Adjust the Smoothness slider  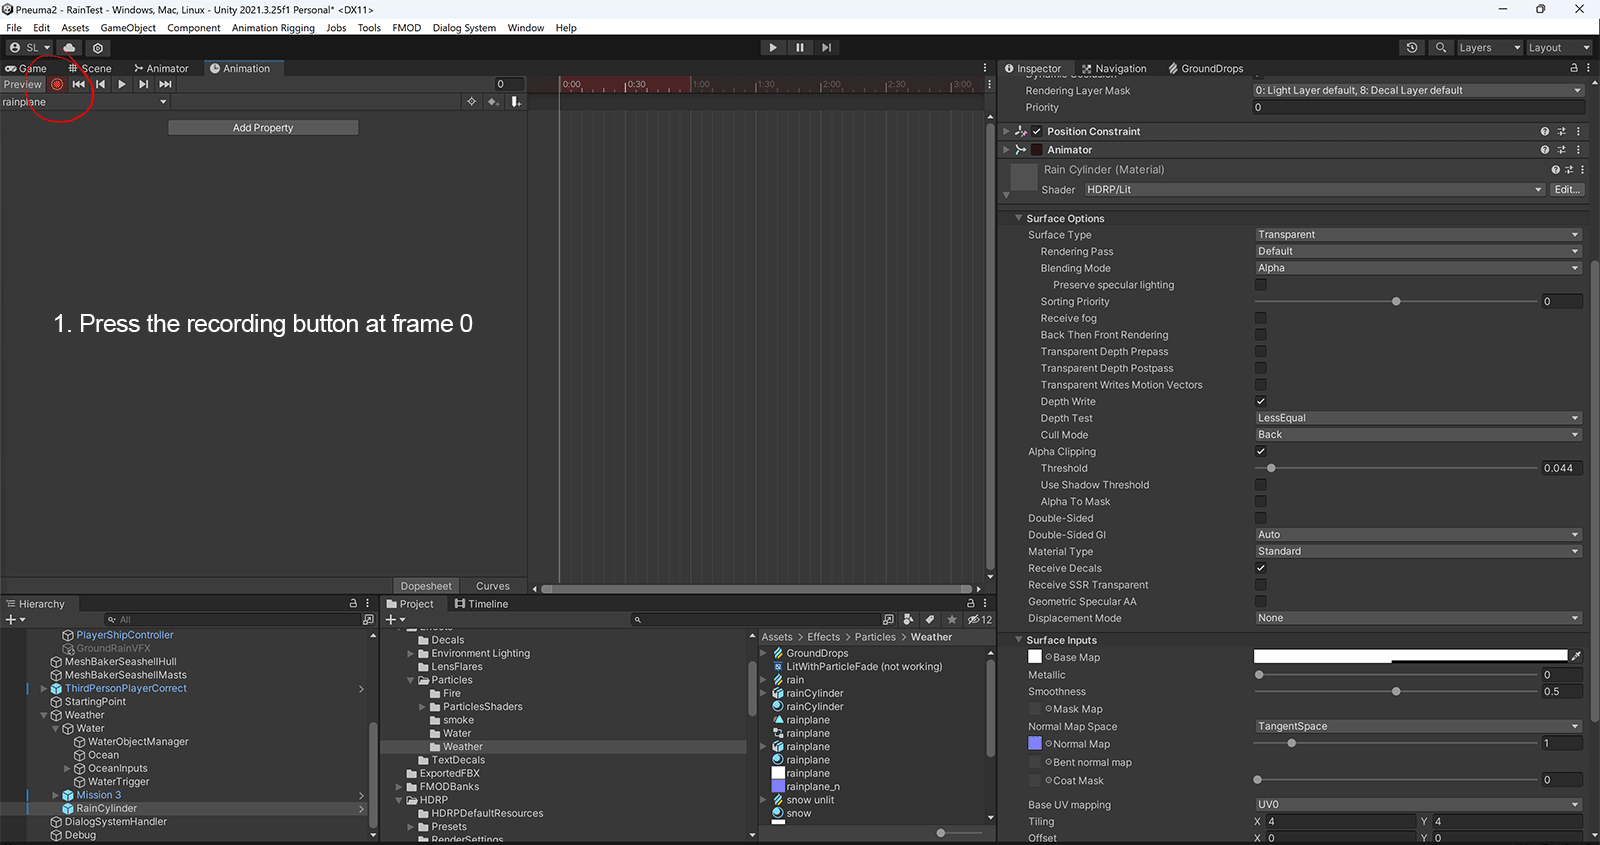(x=1396, y=692)
